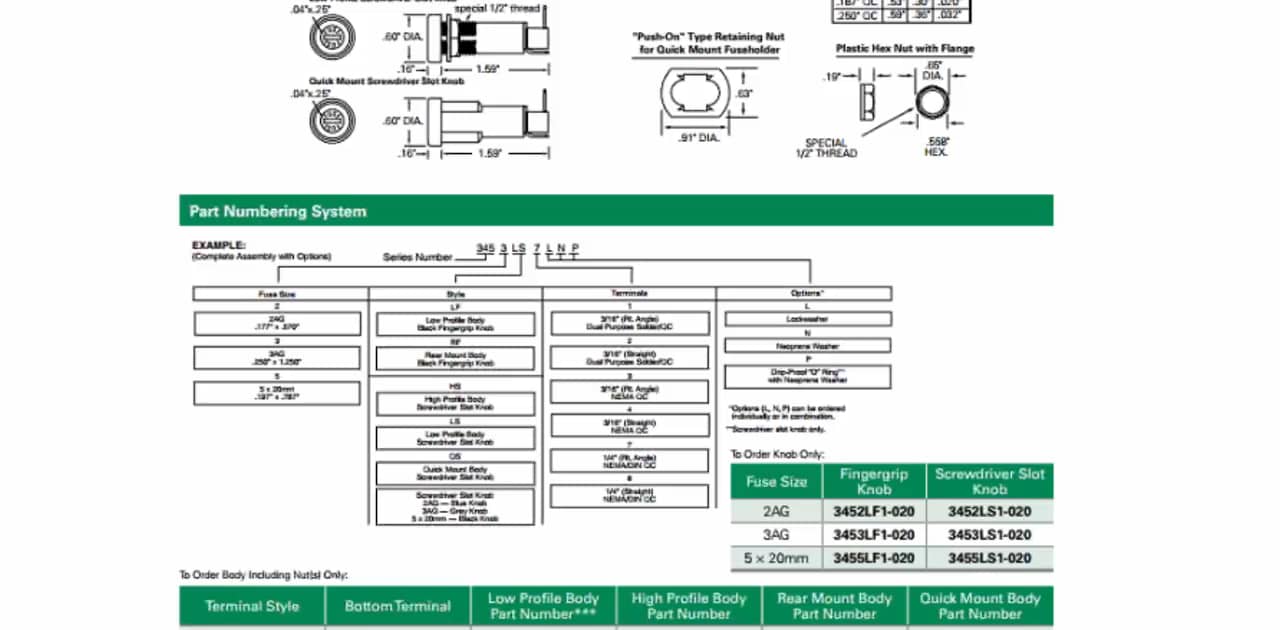Select part number 3453LF1-020
The image size is (1280, 630).
[x=874, y=535]
